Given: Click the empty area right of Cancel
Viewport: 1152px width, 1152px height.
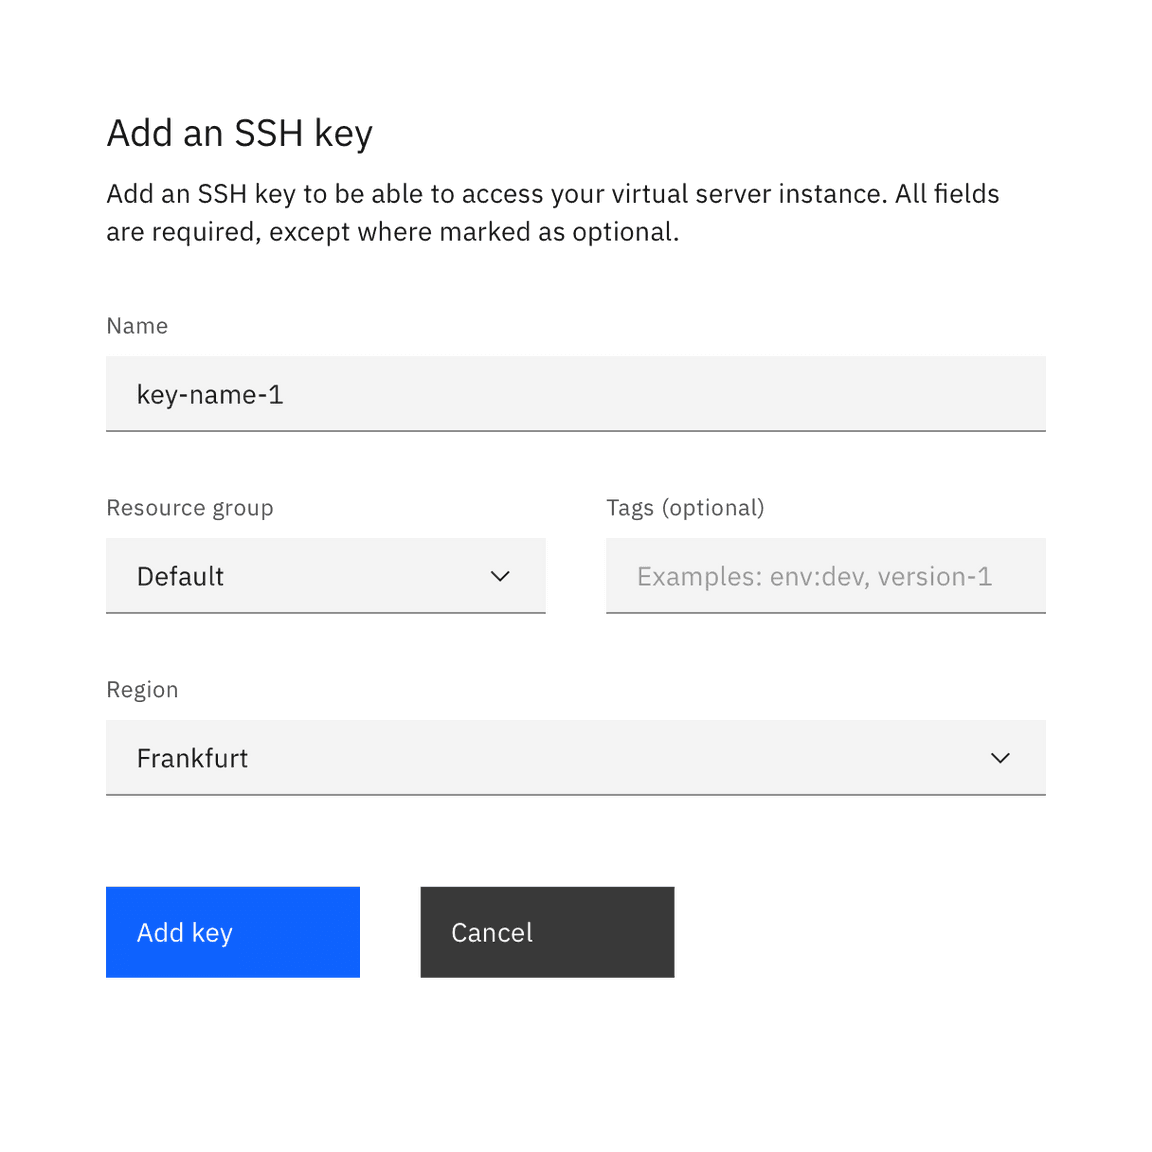Looking at the screenshot, I should click(860, 932).
